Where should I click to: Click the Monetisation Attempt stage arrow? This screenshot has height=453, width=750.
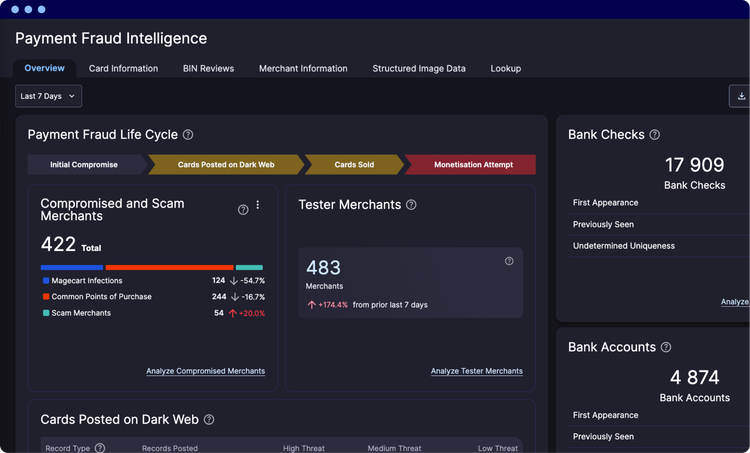point(471,165)
